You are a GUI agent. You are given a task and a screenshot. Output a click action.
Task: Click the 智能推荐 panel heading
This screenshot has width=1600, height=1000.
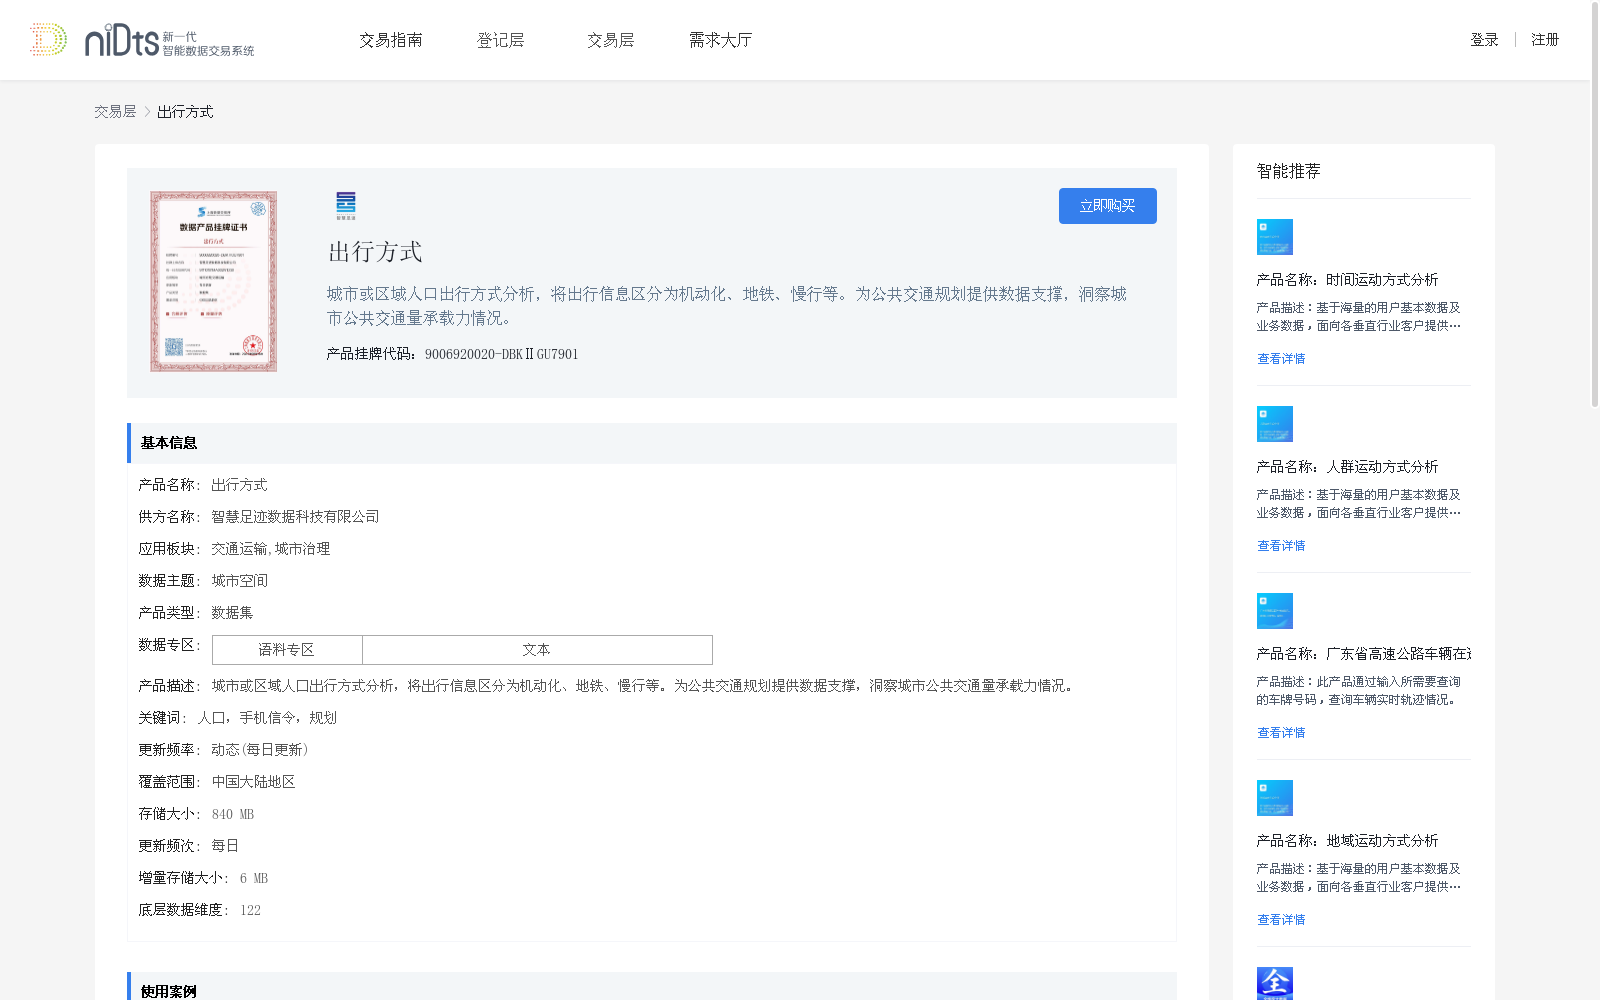(1288, 171)
